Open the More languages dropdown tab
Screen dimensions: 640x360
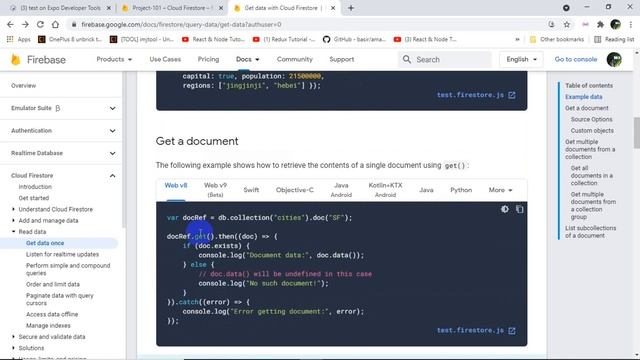(x=500, y=190)
